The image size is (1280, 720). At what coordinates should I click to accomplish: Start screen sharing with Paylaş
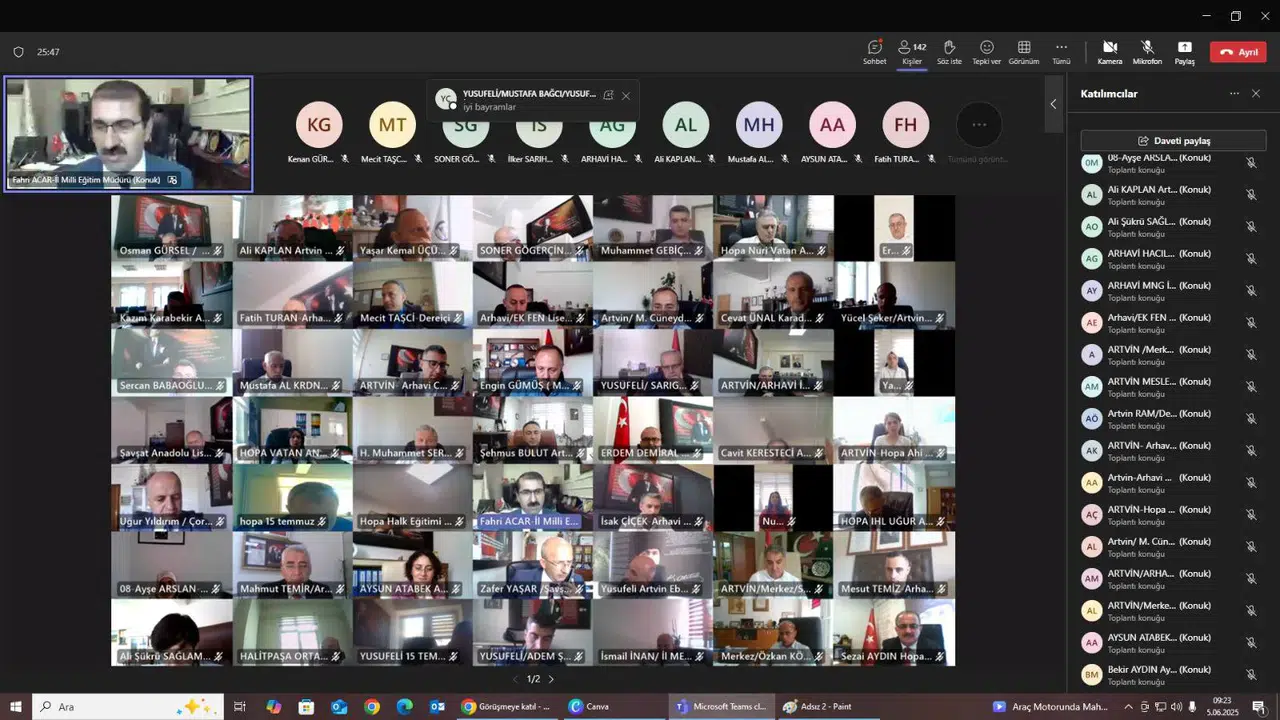click(1184, 51)
